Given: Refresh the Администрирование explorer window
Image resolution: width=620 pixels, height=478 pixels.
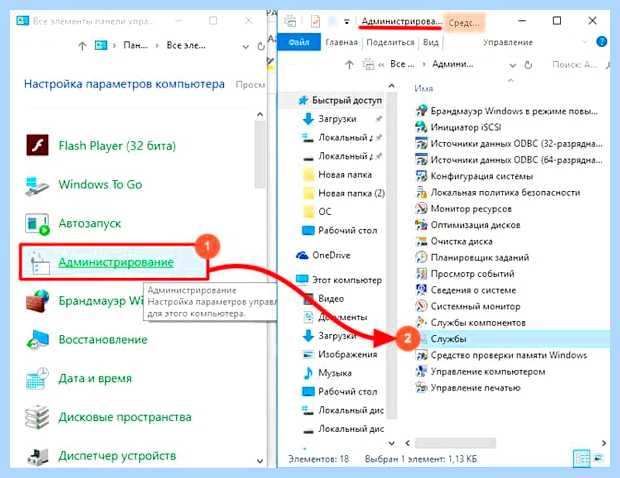Looking at the screenshot, I should (x=528, y=65).
